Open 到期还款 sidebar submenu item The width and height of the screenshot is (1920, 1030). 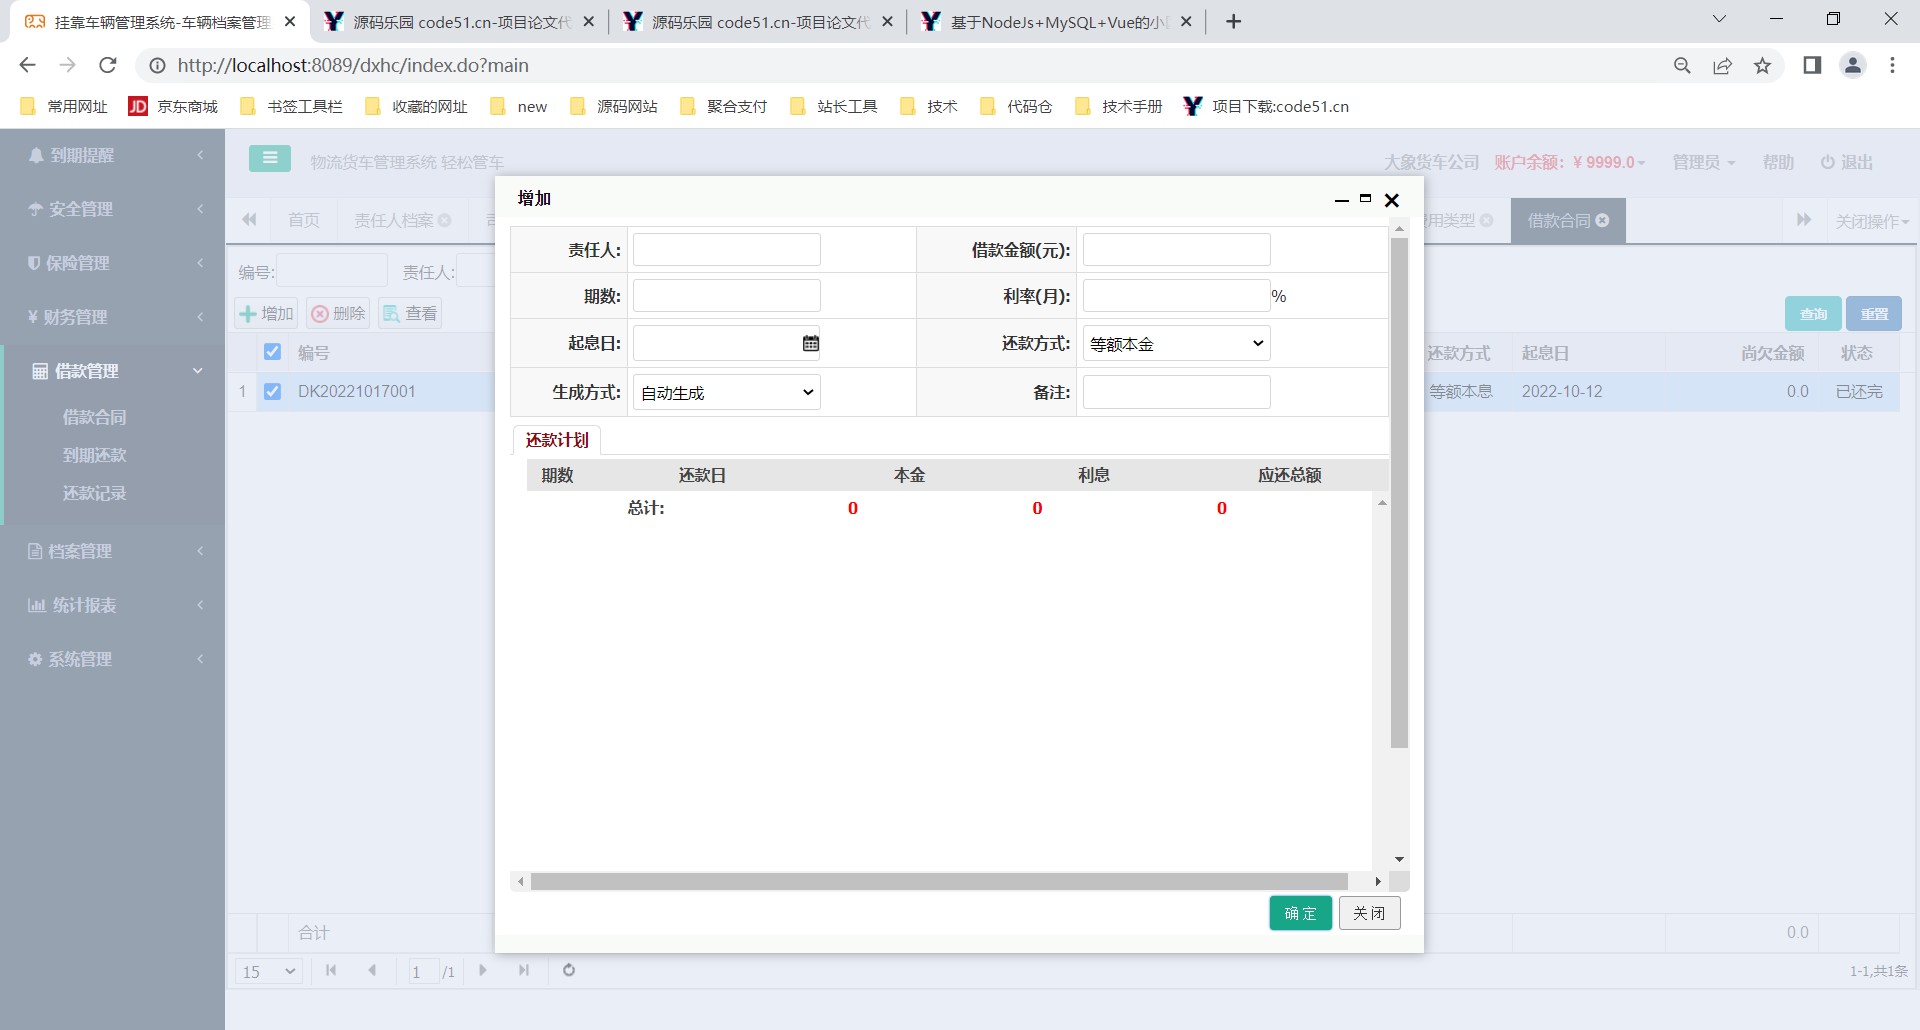pyautogui.click(x=94, y=455)
